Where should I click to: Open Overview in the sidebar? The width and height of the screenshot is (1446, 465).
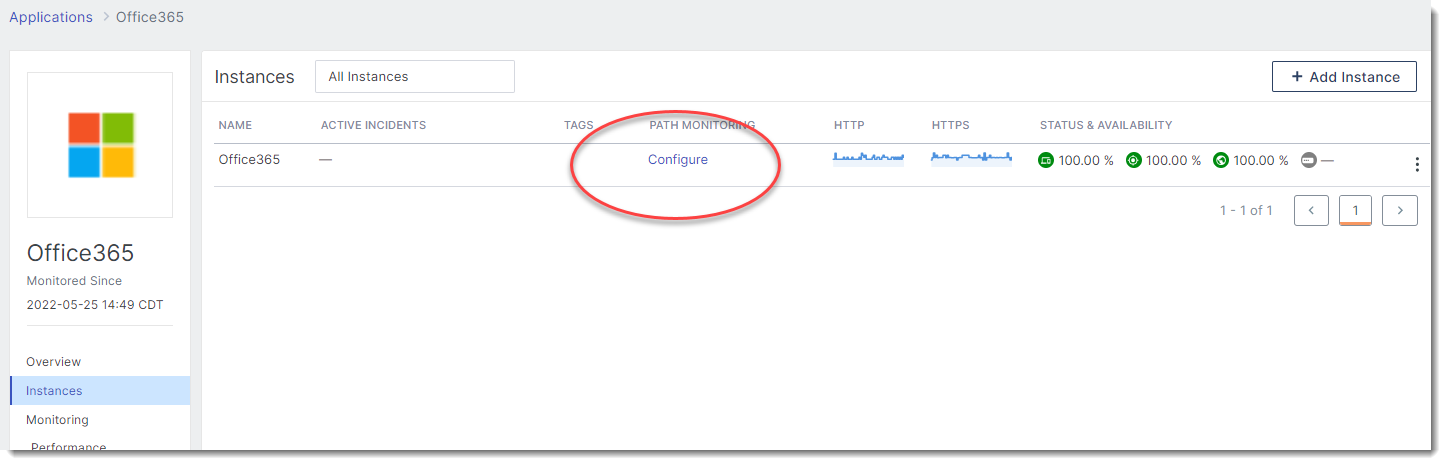pos(54,362)
